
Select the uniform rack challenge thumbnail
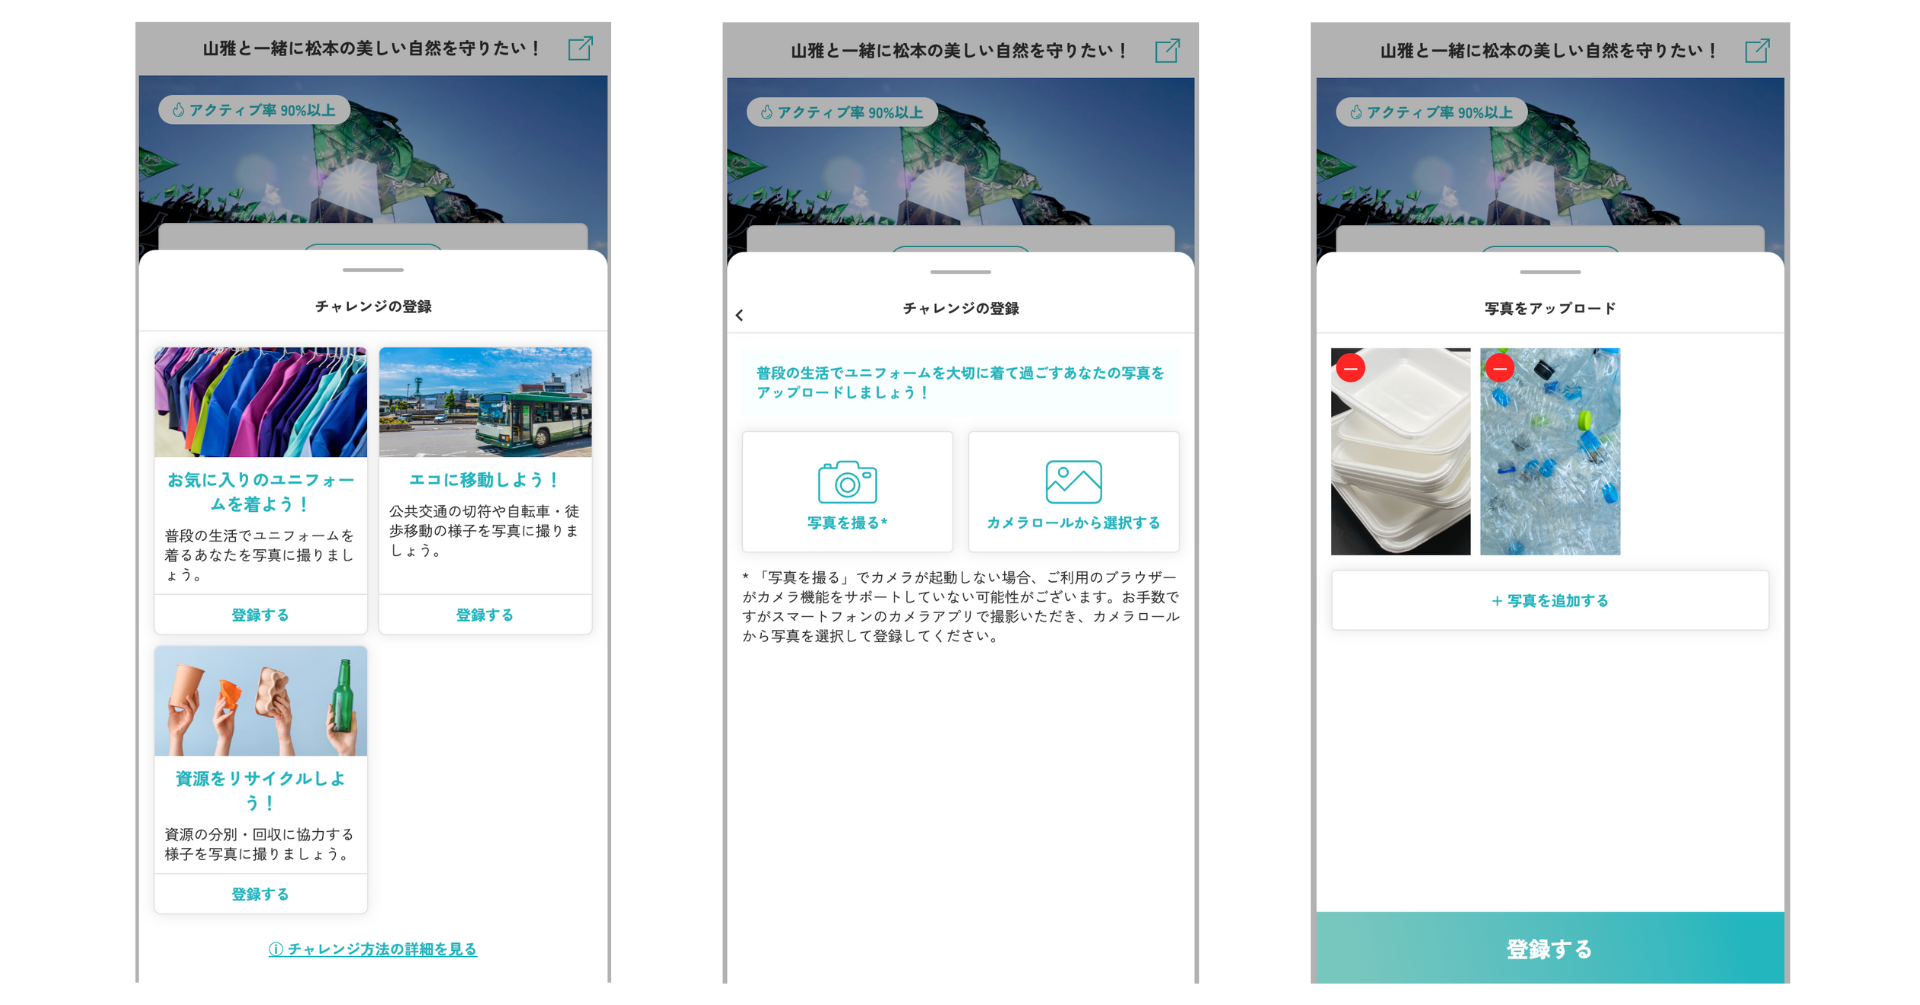(260, 402)
